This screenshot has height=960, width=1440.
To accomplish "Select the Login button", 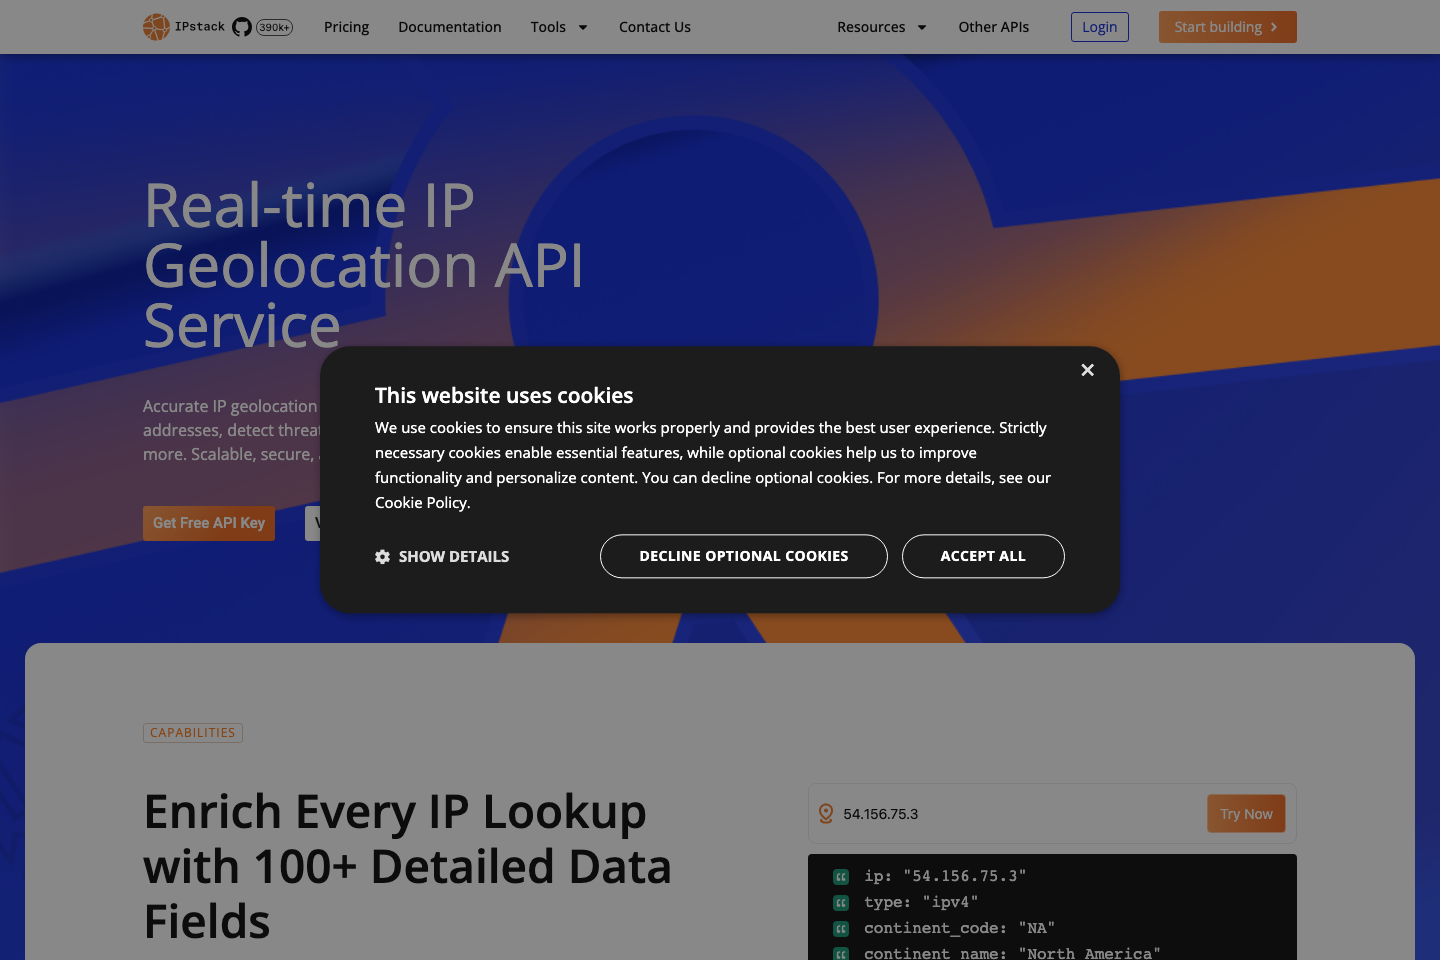I will tap(1099, 27).
